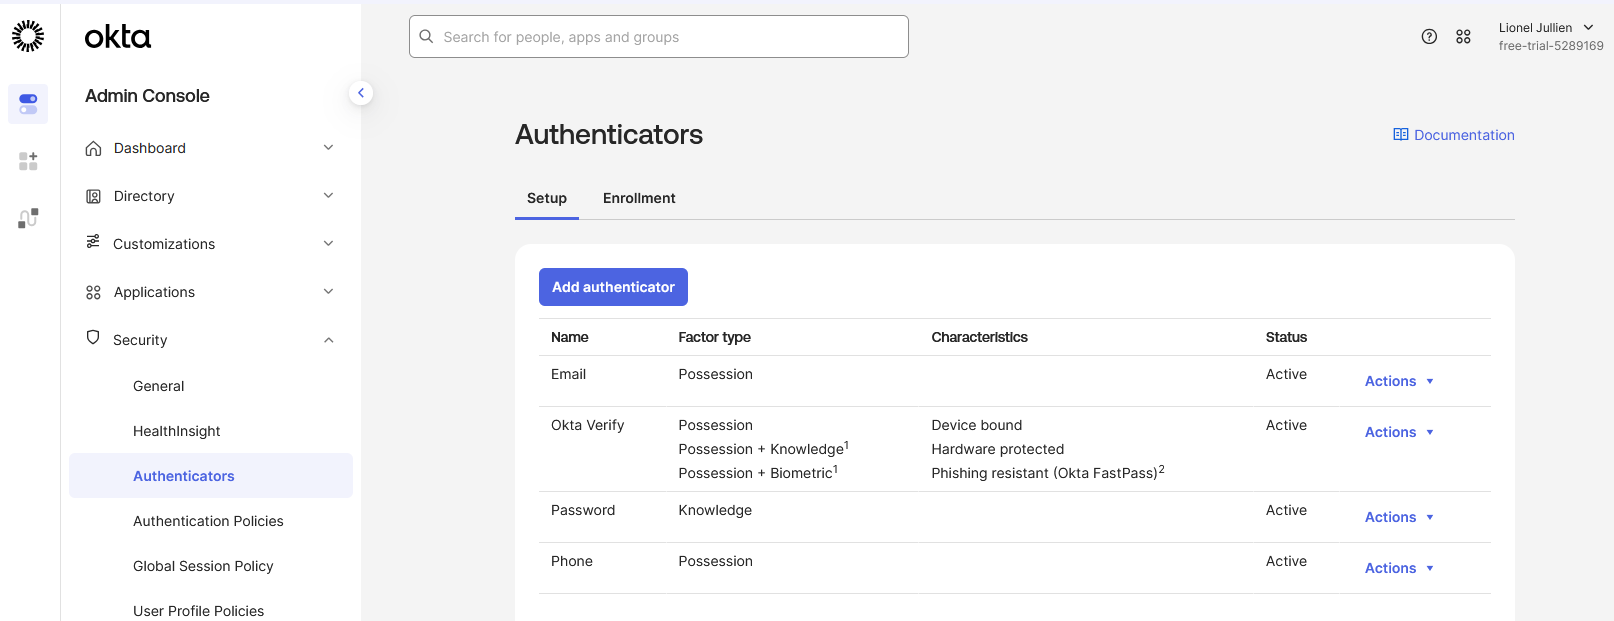Viewport: 1614px width, 621px height.
Task: Open the Documentation link
Action: pyautogui.click(x=1454, y=135)
